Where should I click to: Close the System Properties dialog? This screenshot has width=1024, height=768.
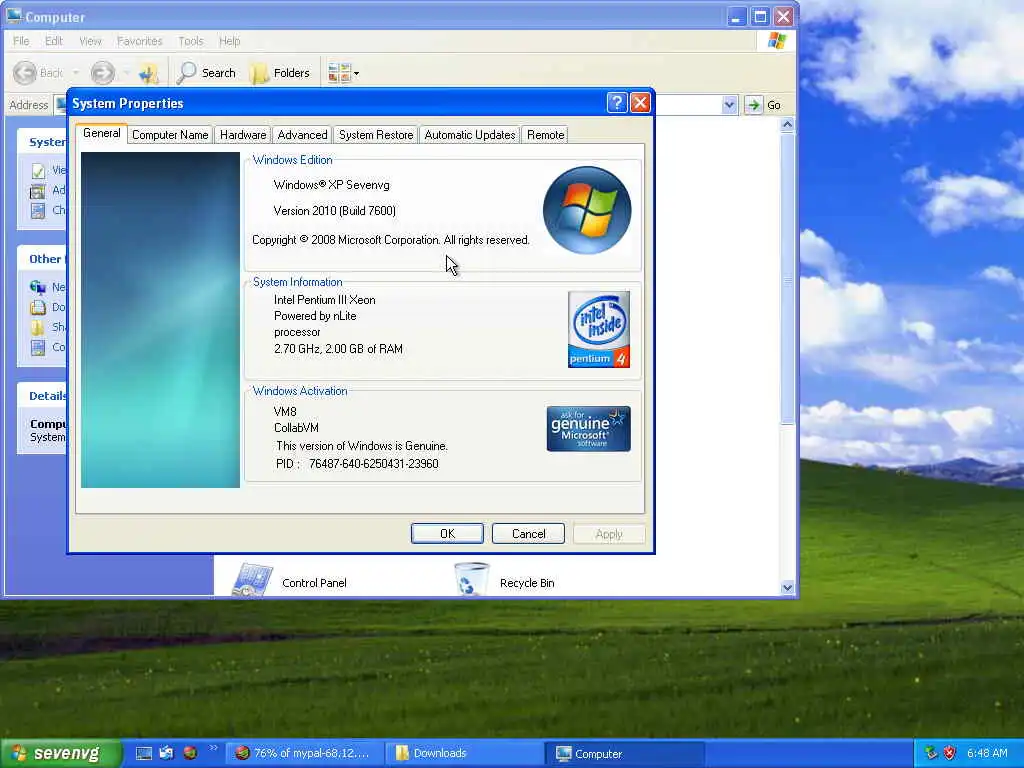point(641,103)
